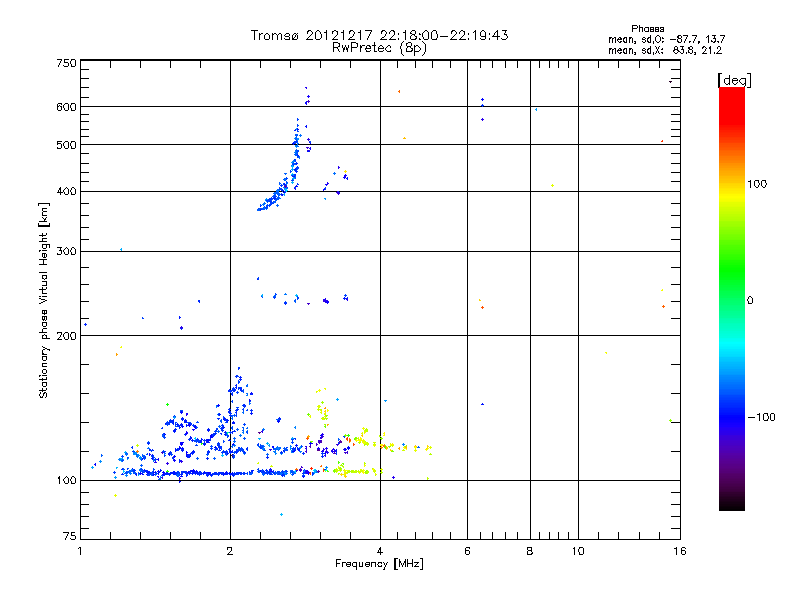The image size is (800, 600).
Task: Click the x-axis label '1'
Action: 80,551
